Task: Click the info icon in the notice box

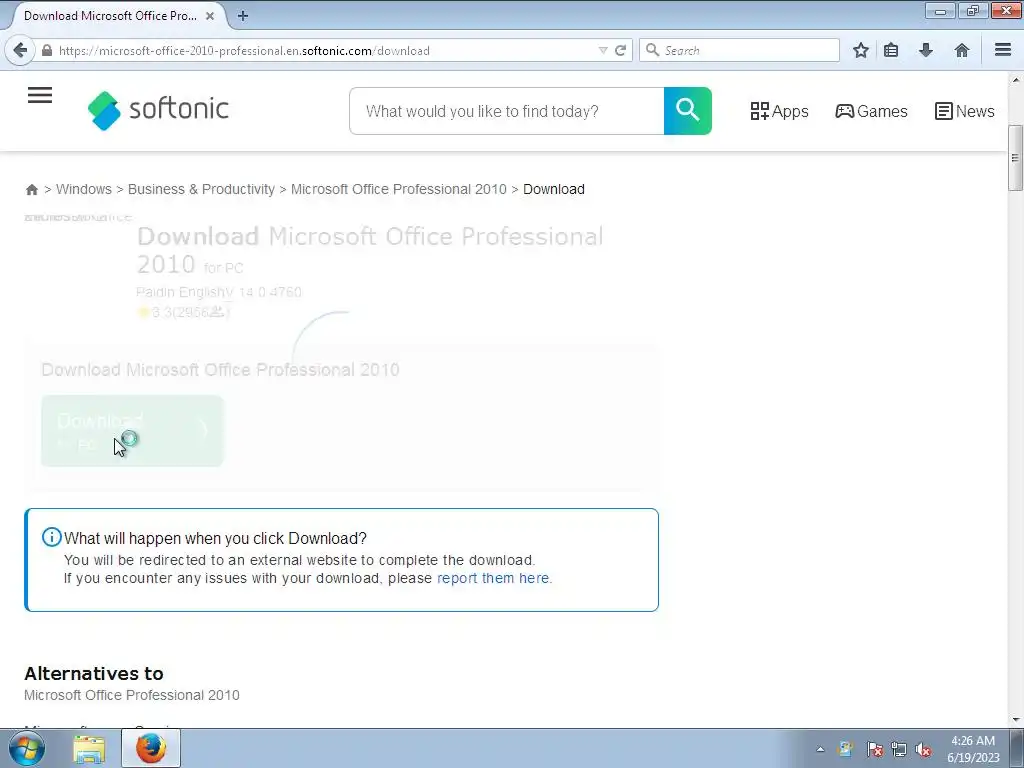Action: tap(52, 537)
